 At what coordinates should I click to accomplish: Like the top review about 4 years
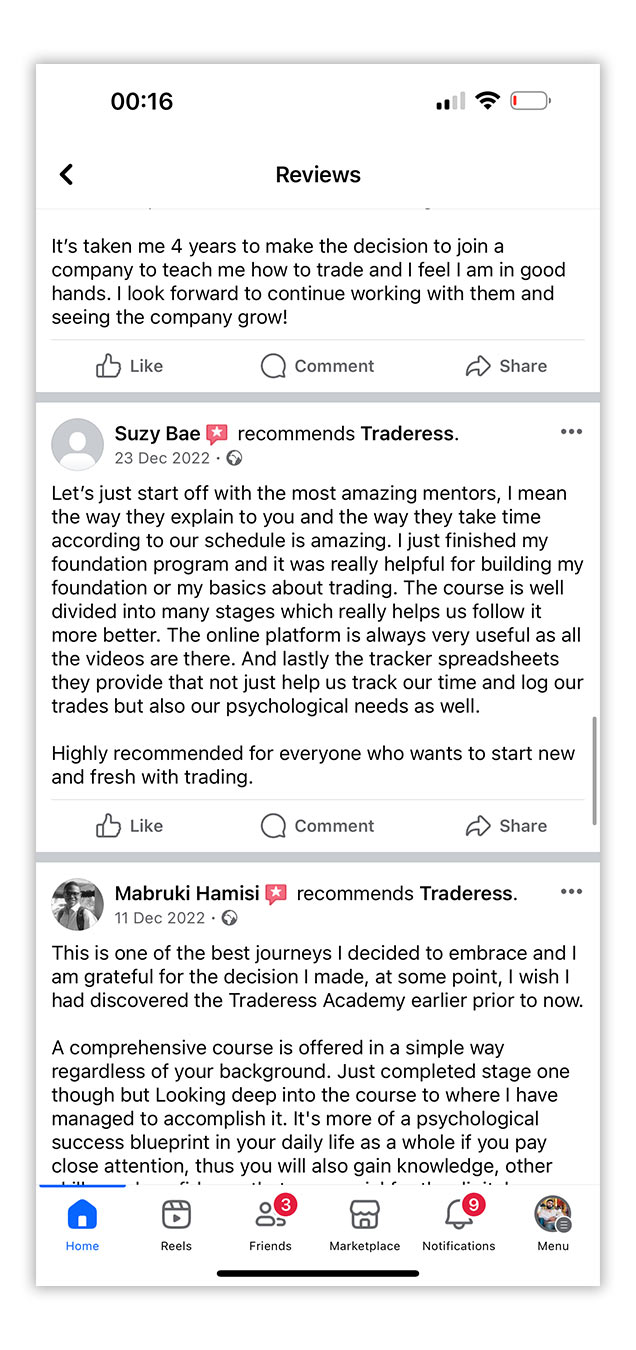coord(129,366)
